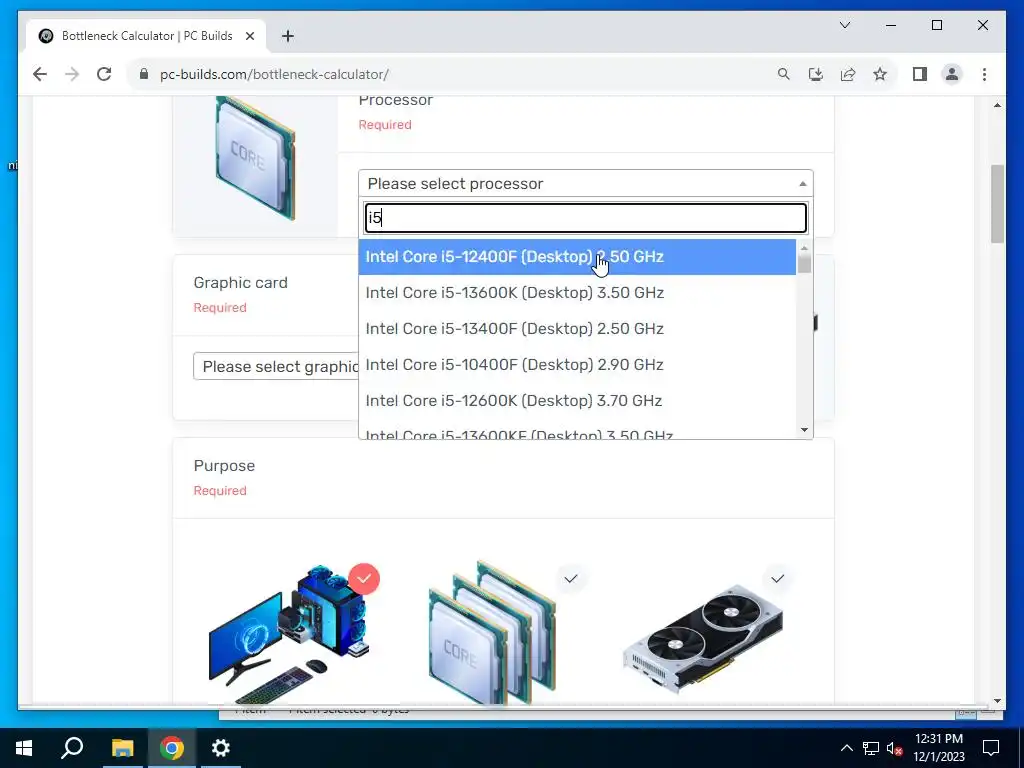
Task: View site information via the padlock icon
Action: click(x=144, y=74)
